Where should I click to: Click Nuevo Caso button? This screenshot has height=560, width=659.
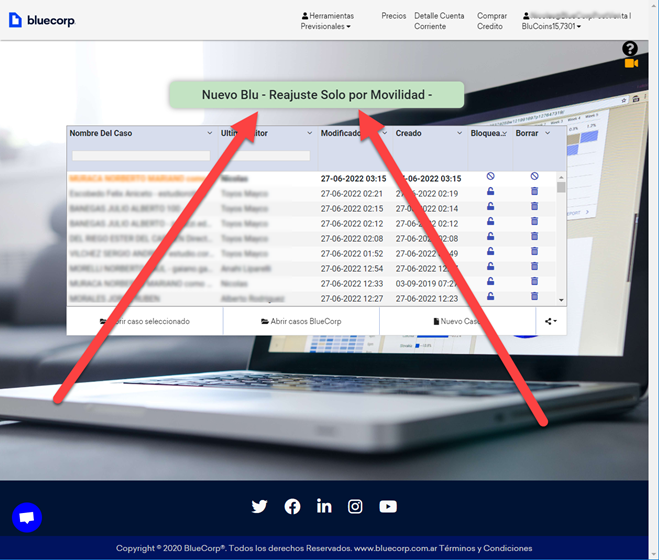(x=457, y=321)
